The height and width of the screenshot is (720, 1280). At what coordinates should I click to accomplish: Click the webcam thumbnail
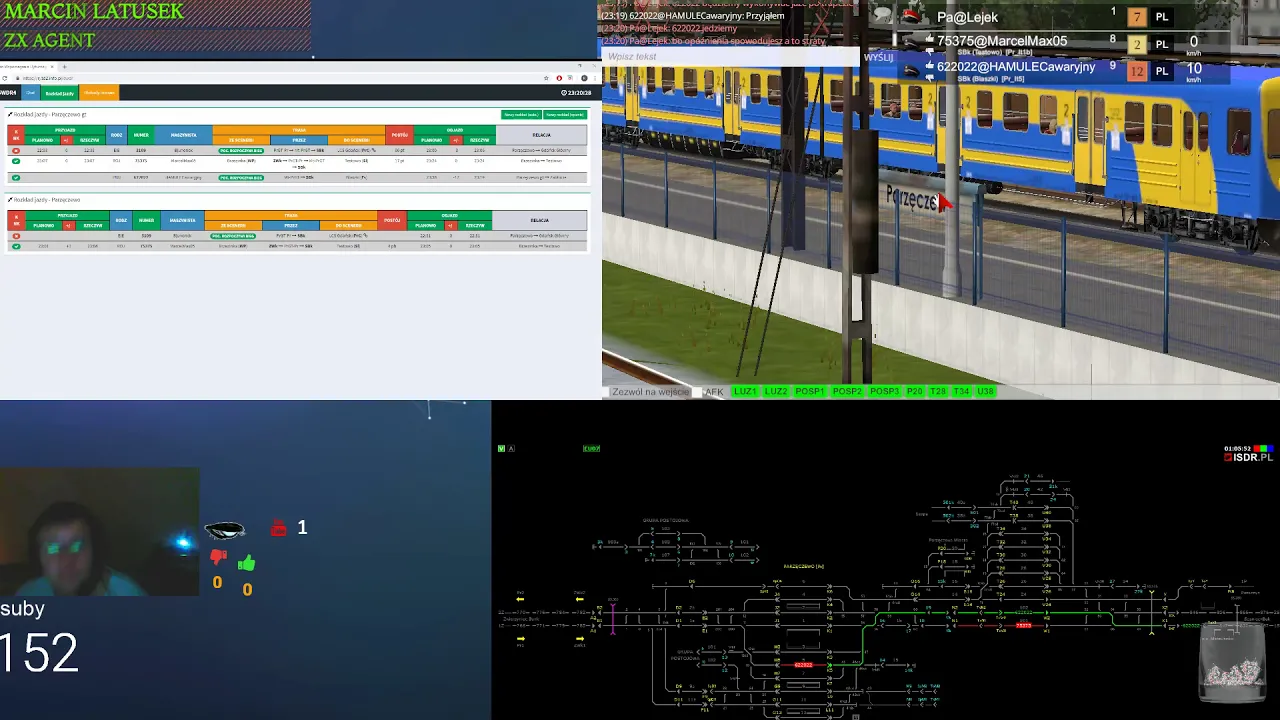pos(99,532)
